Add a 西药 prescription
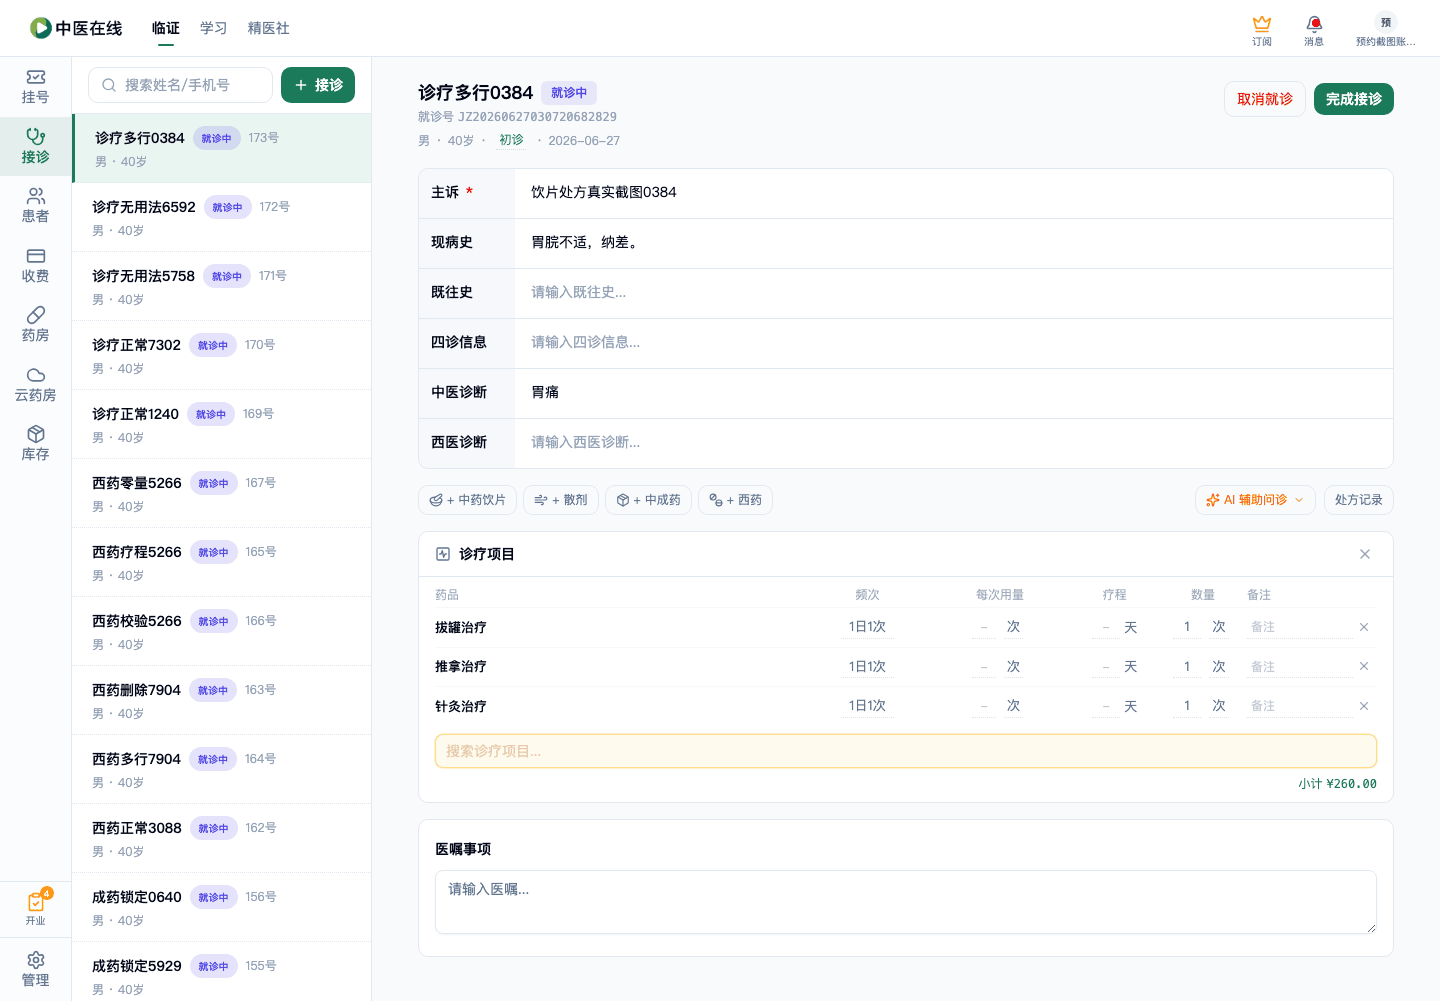 (735, 500)
